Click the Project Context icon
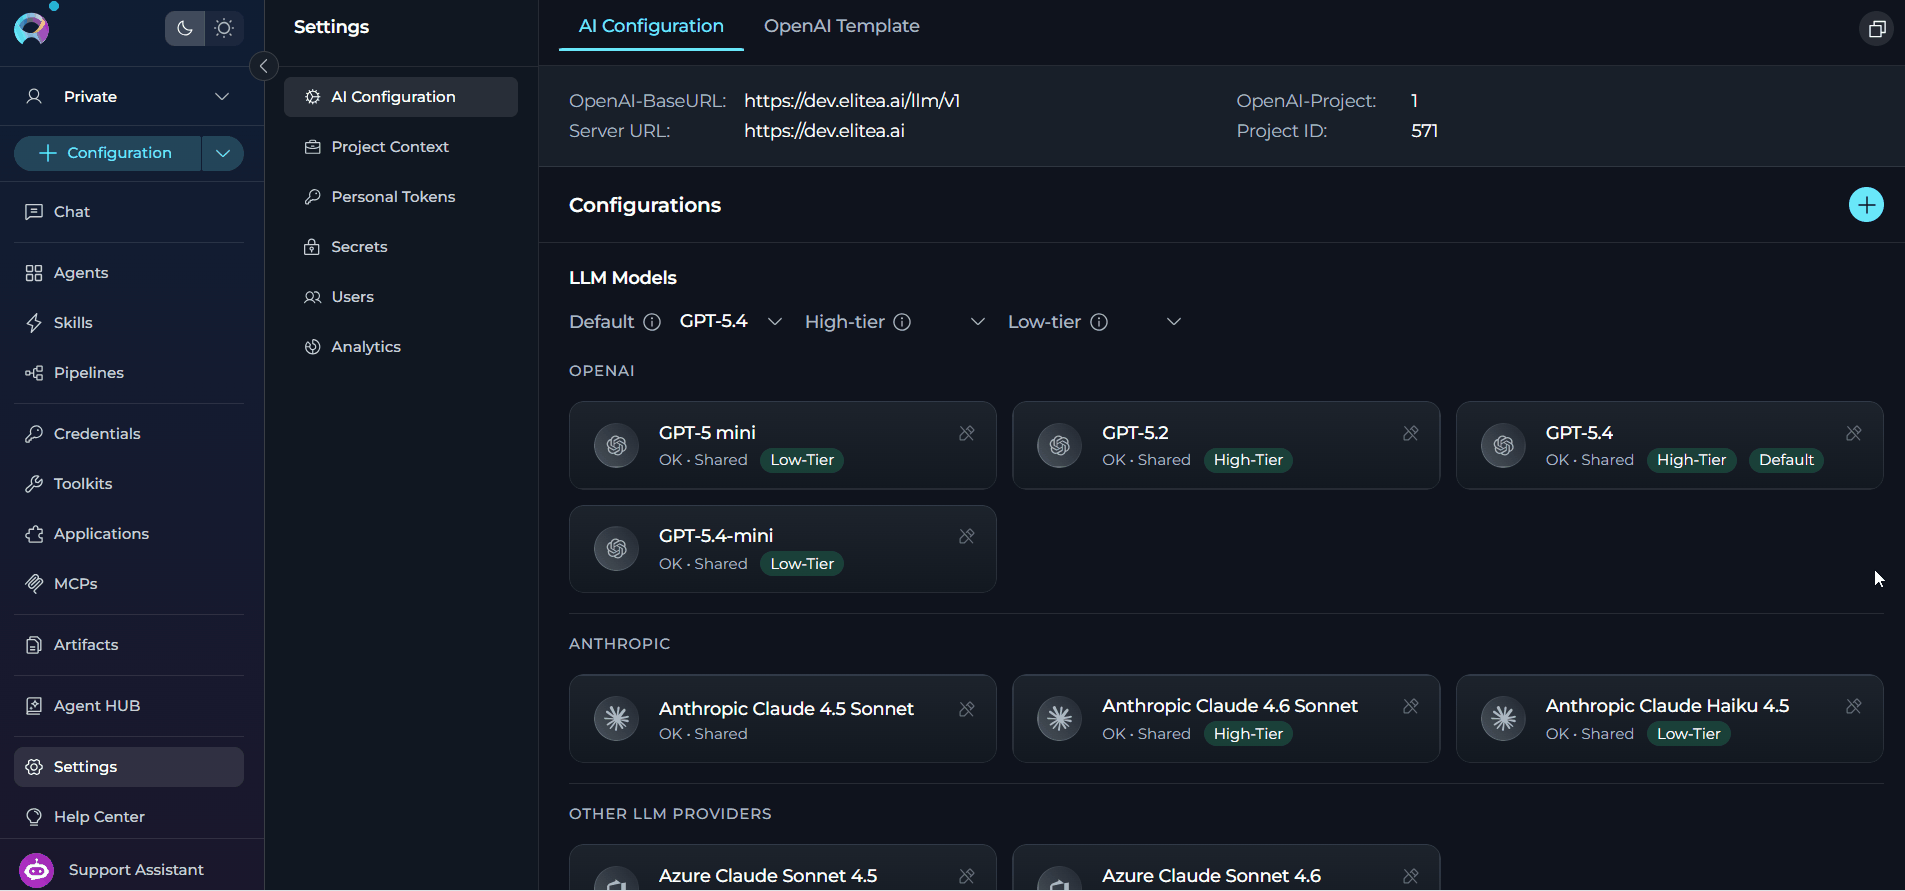The width and height of the screenshot is (1905, 891). click(x=313, y=147)
